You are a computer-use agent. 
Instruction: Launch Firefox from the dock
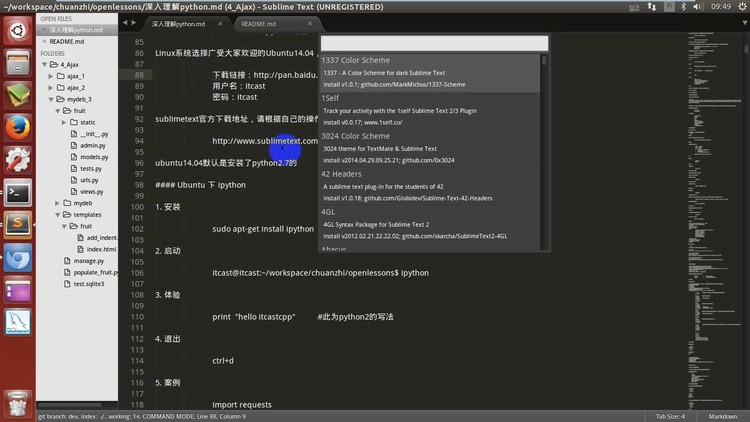click(x=18, y=128)
